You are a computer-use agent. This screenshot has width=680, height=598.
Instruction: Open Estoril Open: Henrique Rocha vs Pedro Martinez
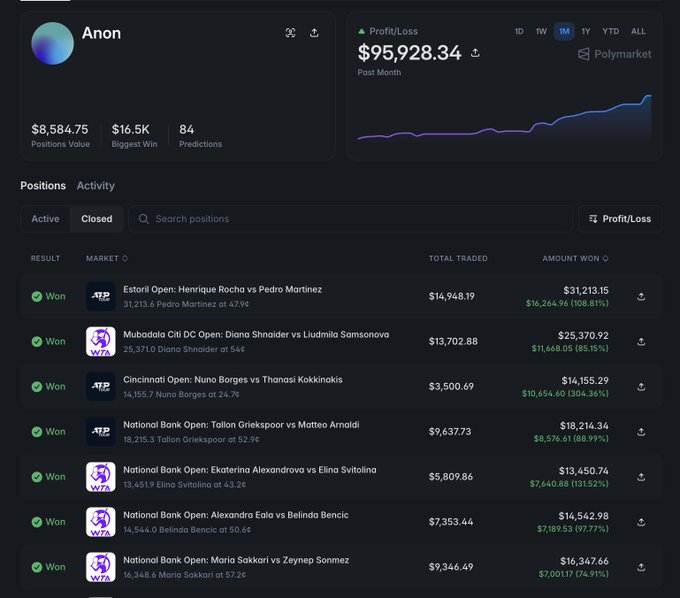click(x=222, y=289)
